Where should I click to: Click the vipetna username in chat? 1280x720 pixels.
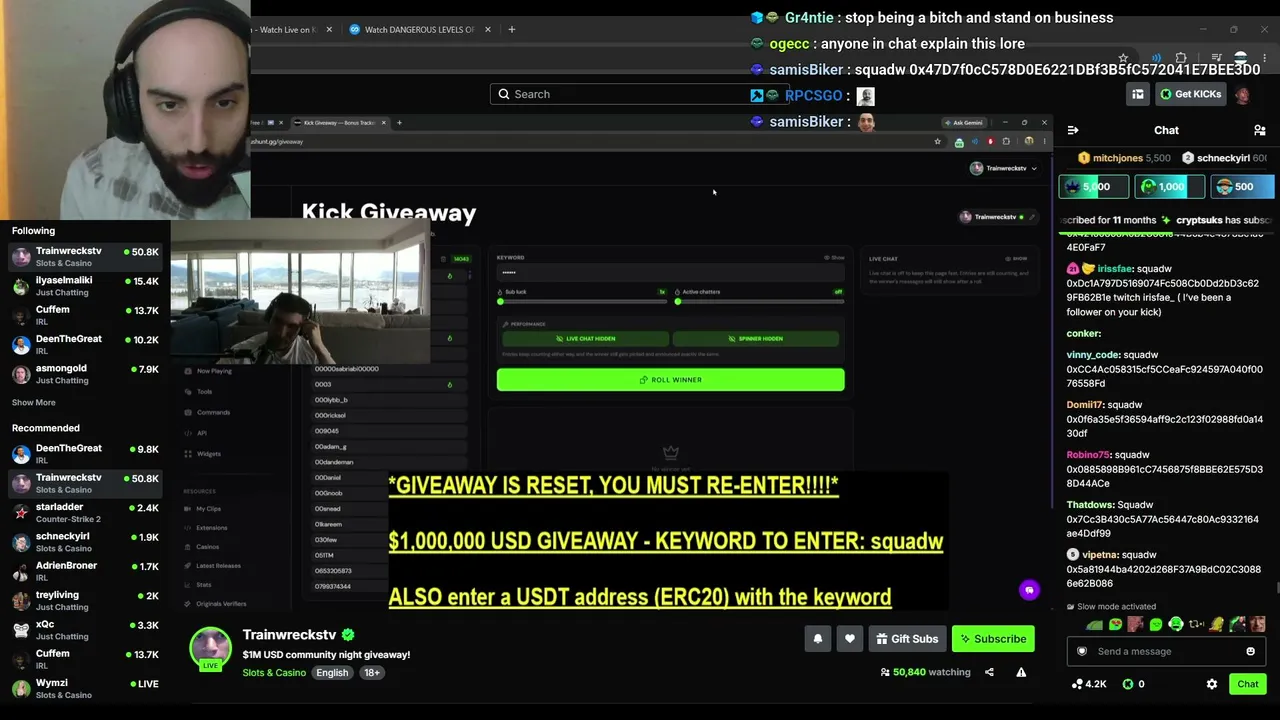click(1099, 555)
